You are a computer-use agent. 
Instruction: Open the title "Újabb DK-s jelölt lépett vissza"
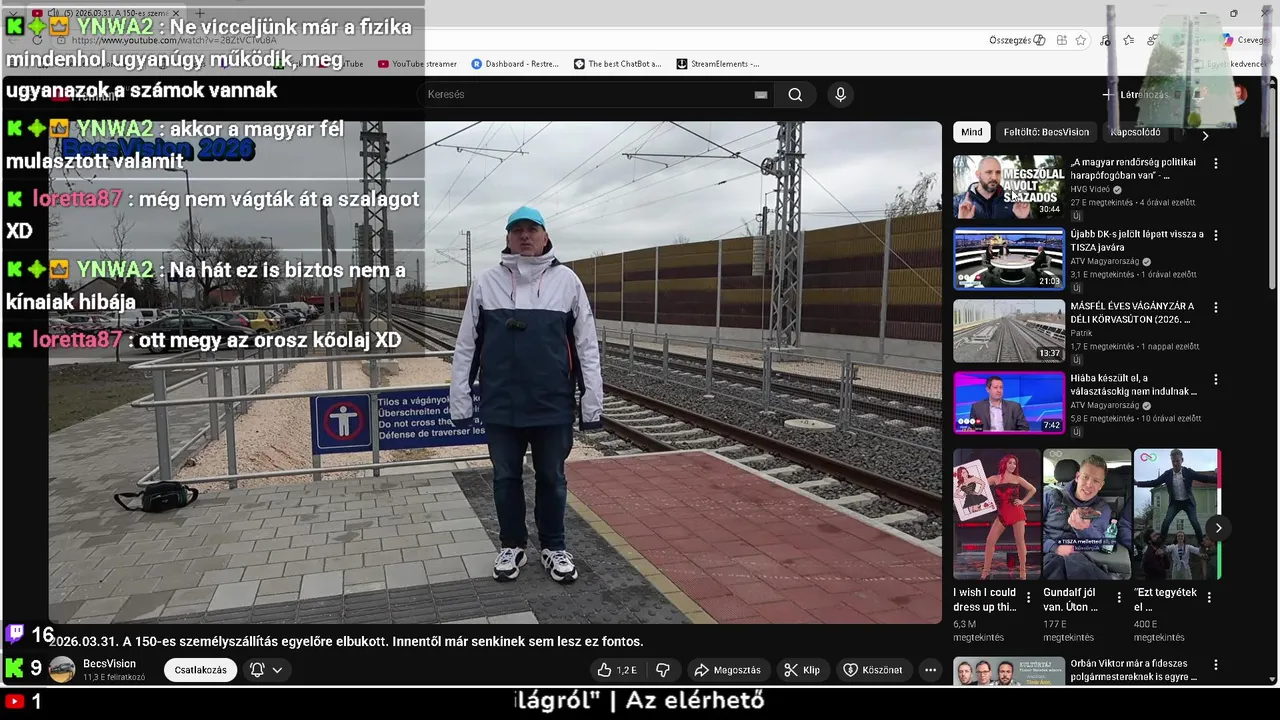tap(1137, 240)
